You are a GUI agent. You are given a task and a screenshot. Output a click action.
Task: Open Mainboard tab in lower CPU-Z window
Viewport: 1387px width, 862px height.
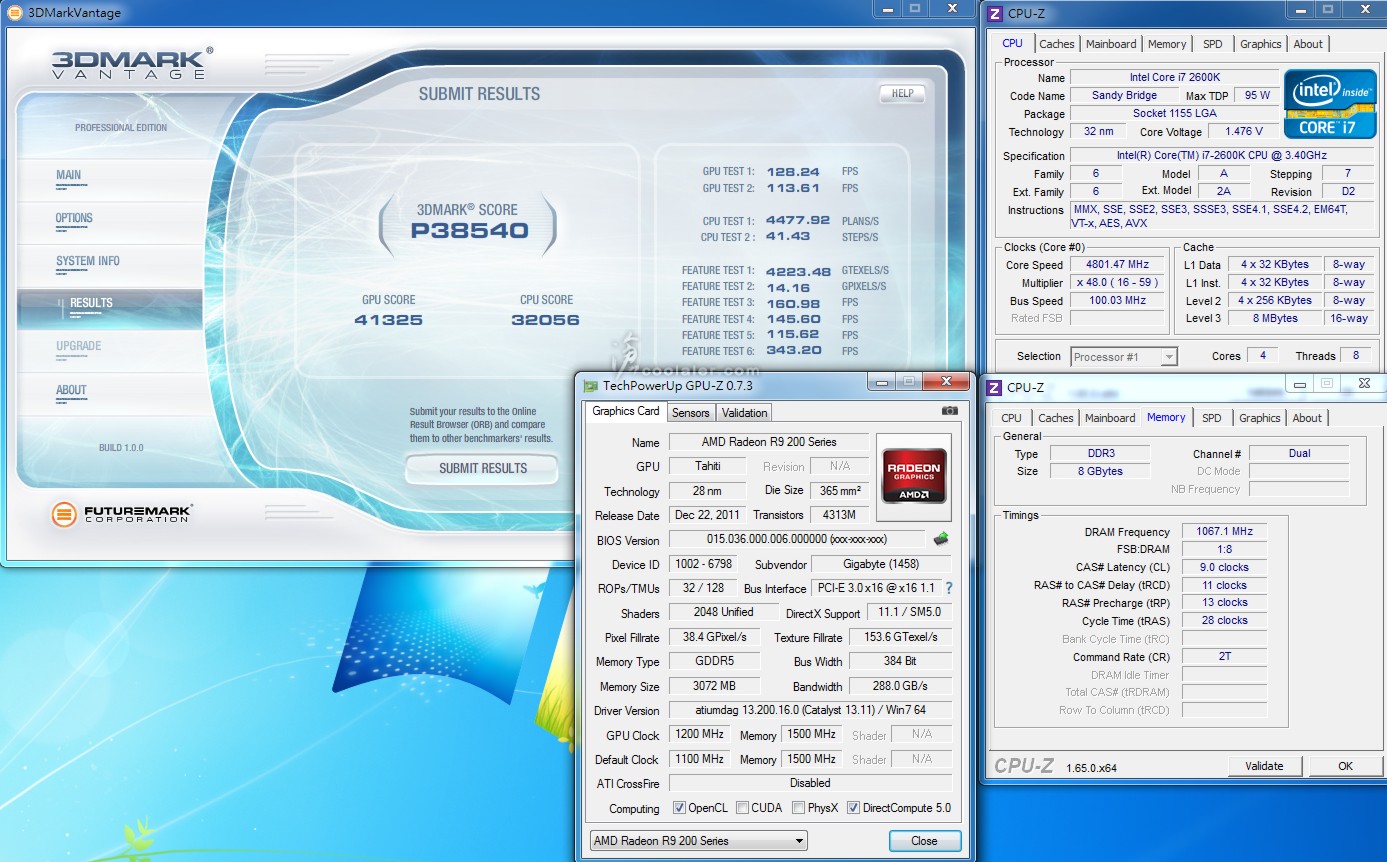tap(1110, 418)
